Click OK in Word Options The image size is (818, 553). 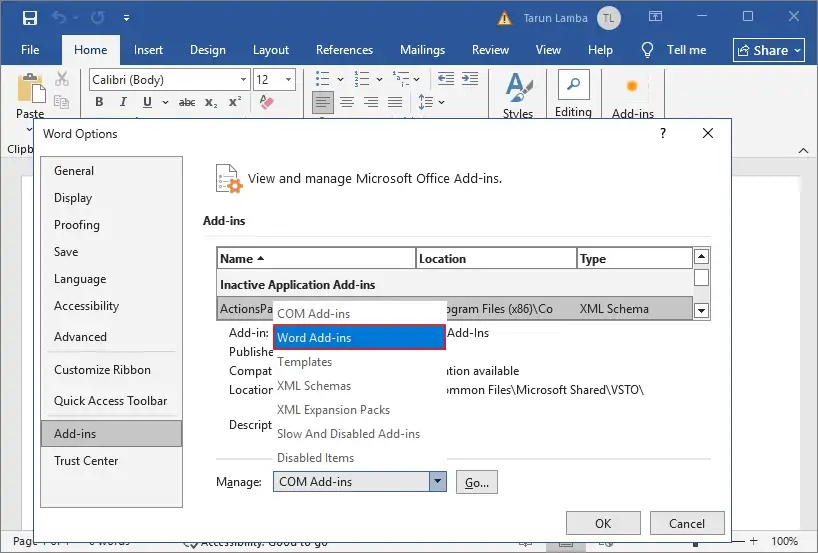[603, 523]
